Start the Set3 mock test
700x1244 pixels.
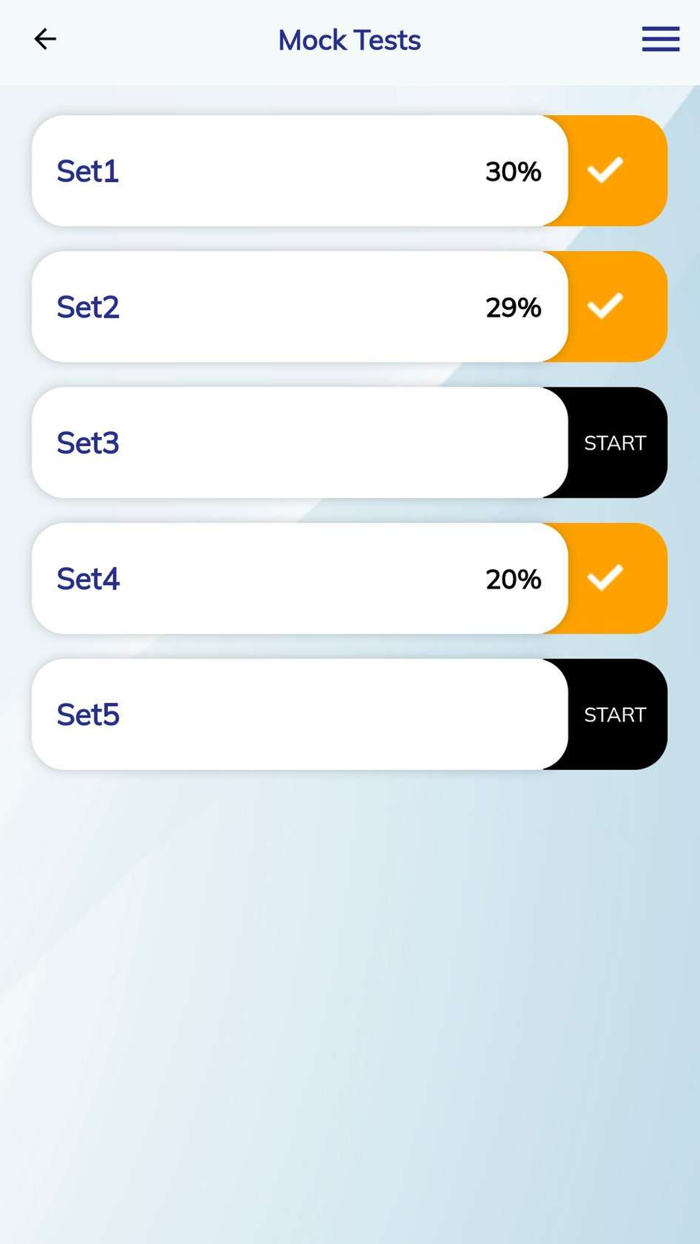614,442
